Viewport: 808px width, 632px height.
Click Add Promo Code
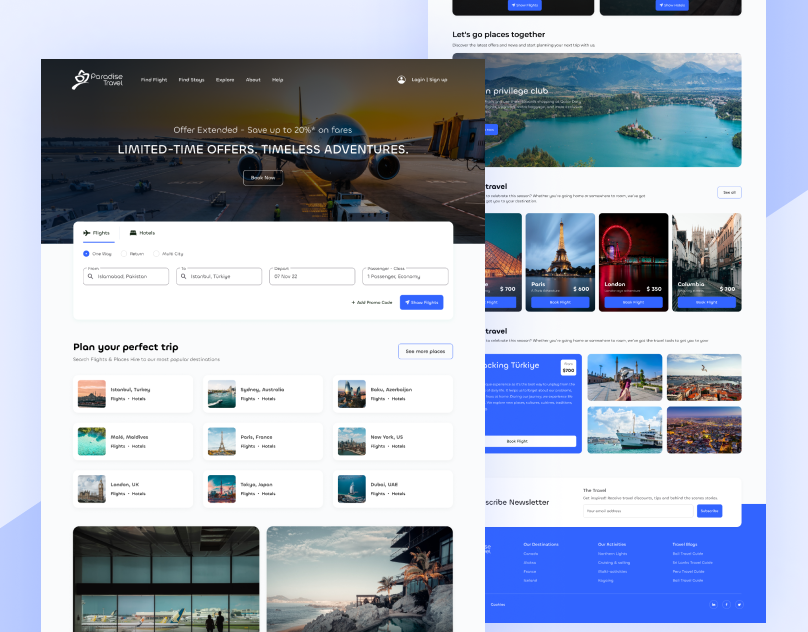[x=372, y=303]
